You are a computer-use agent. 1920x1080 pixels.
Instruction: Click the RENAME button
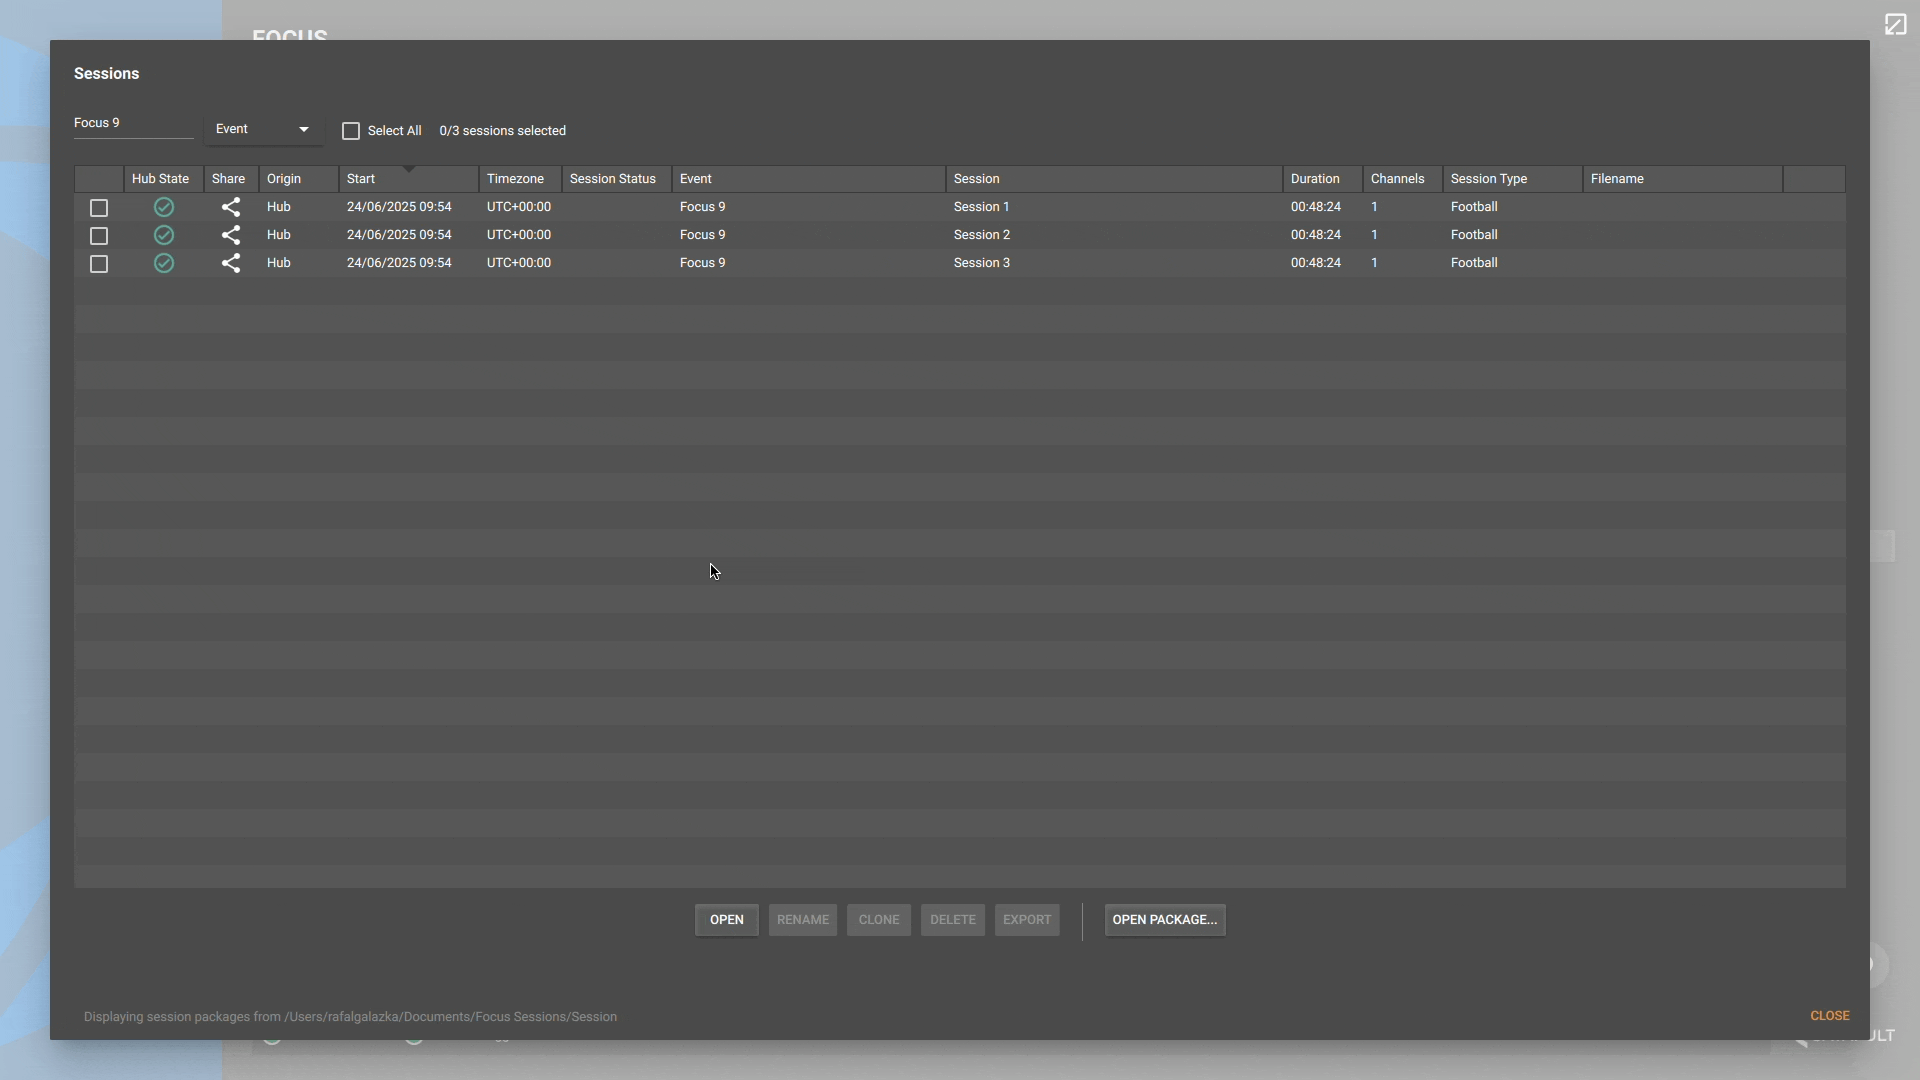tap(803, 920)
